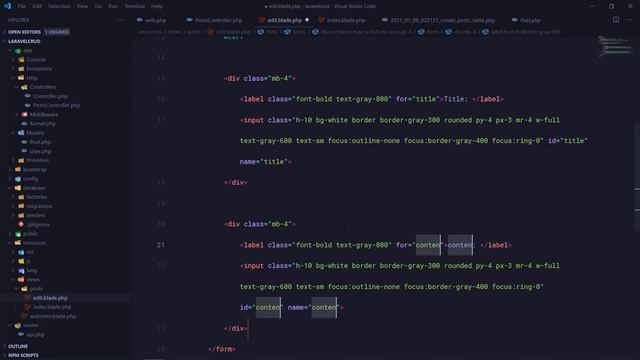Expand the migrations folder
This screenshot has height=360, width=640.
pos(39,206)
